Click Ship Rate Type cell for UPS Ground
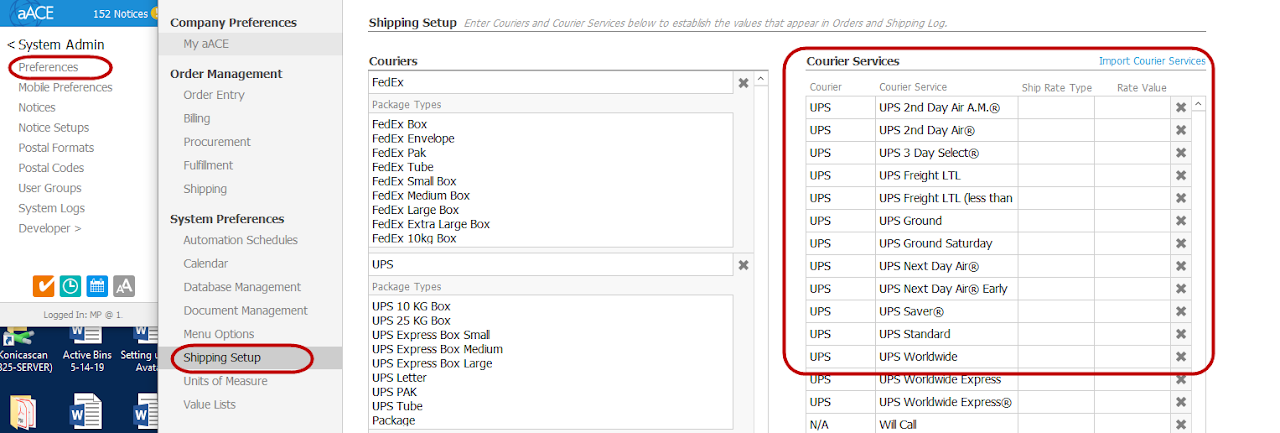The width and height of the screenshot is (1280, 433). click(x=1056, y=221)
